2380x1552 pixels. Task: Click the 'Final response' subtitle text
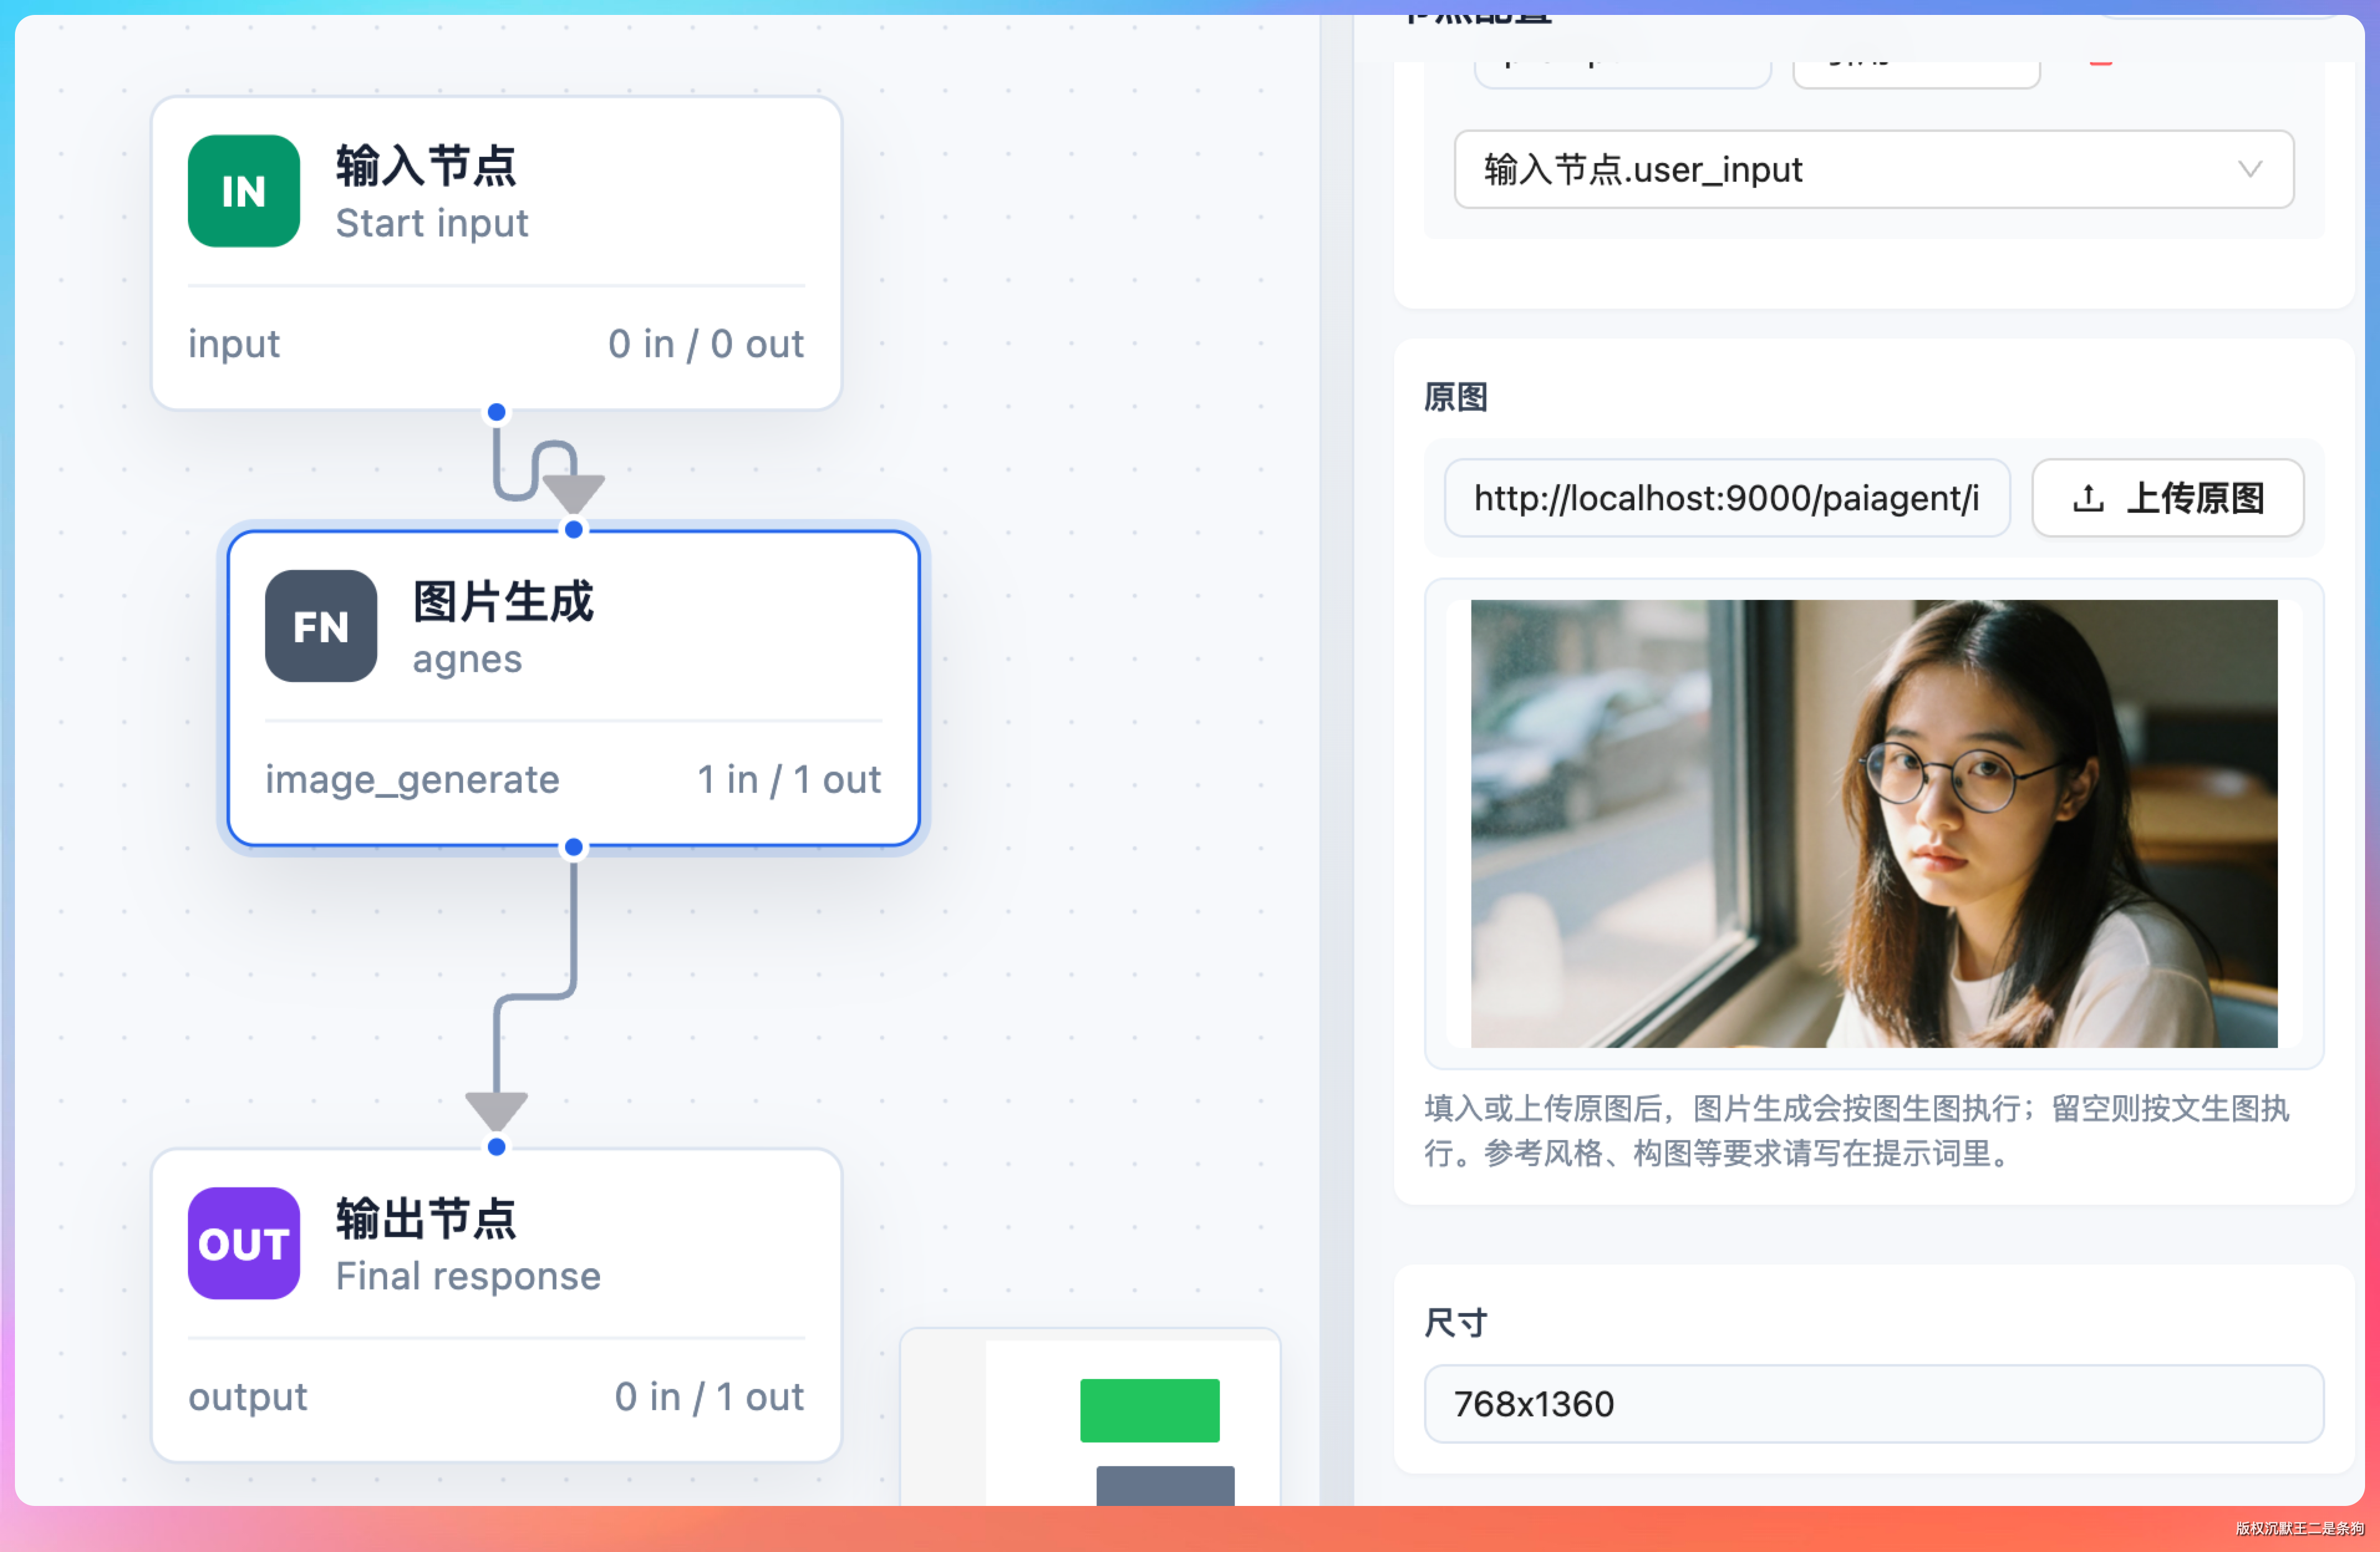468,1276
